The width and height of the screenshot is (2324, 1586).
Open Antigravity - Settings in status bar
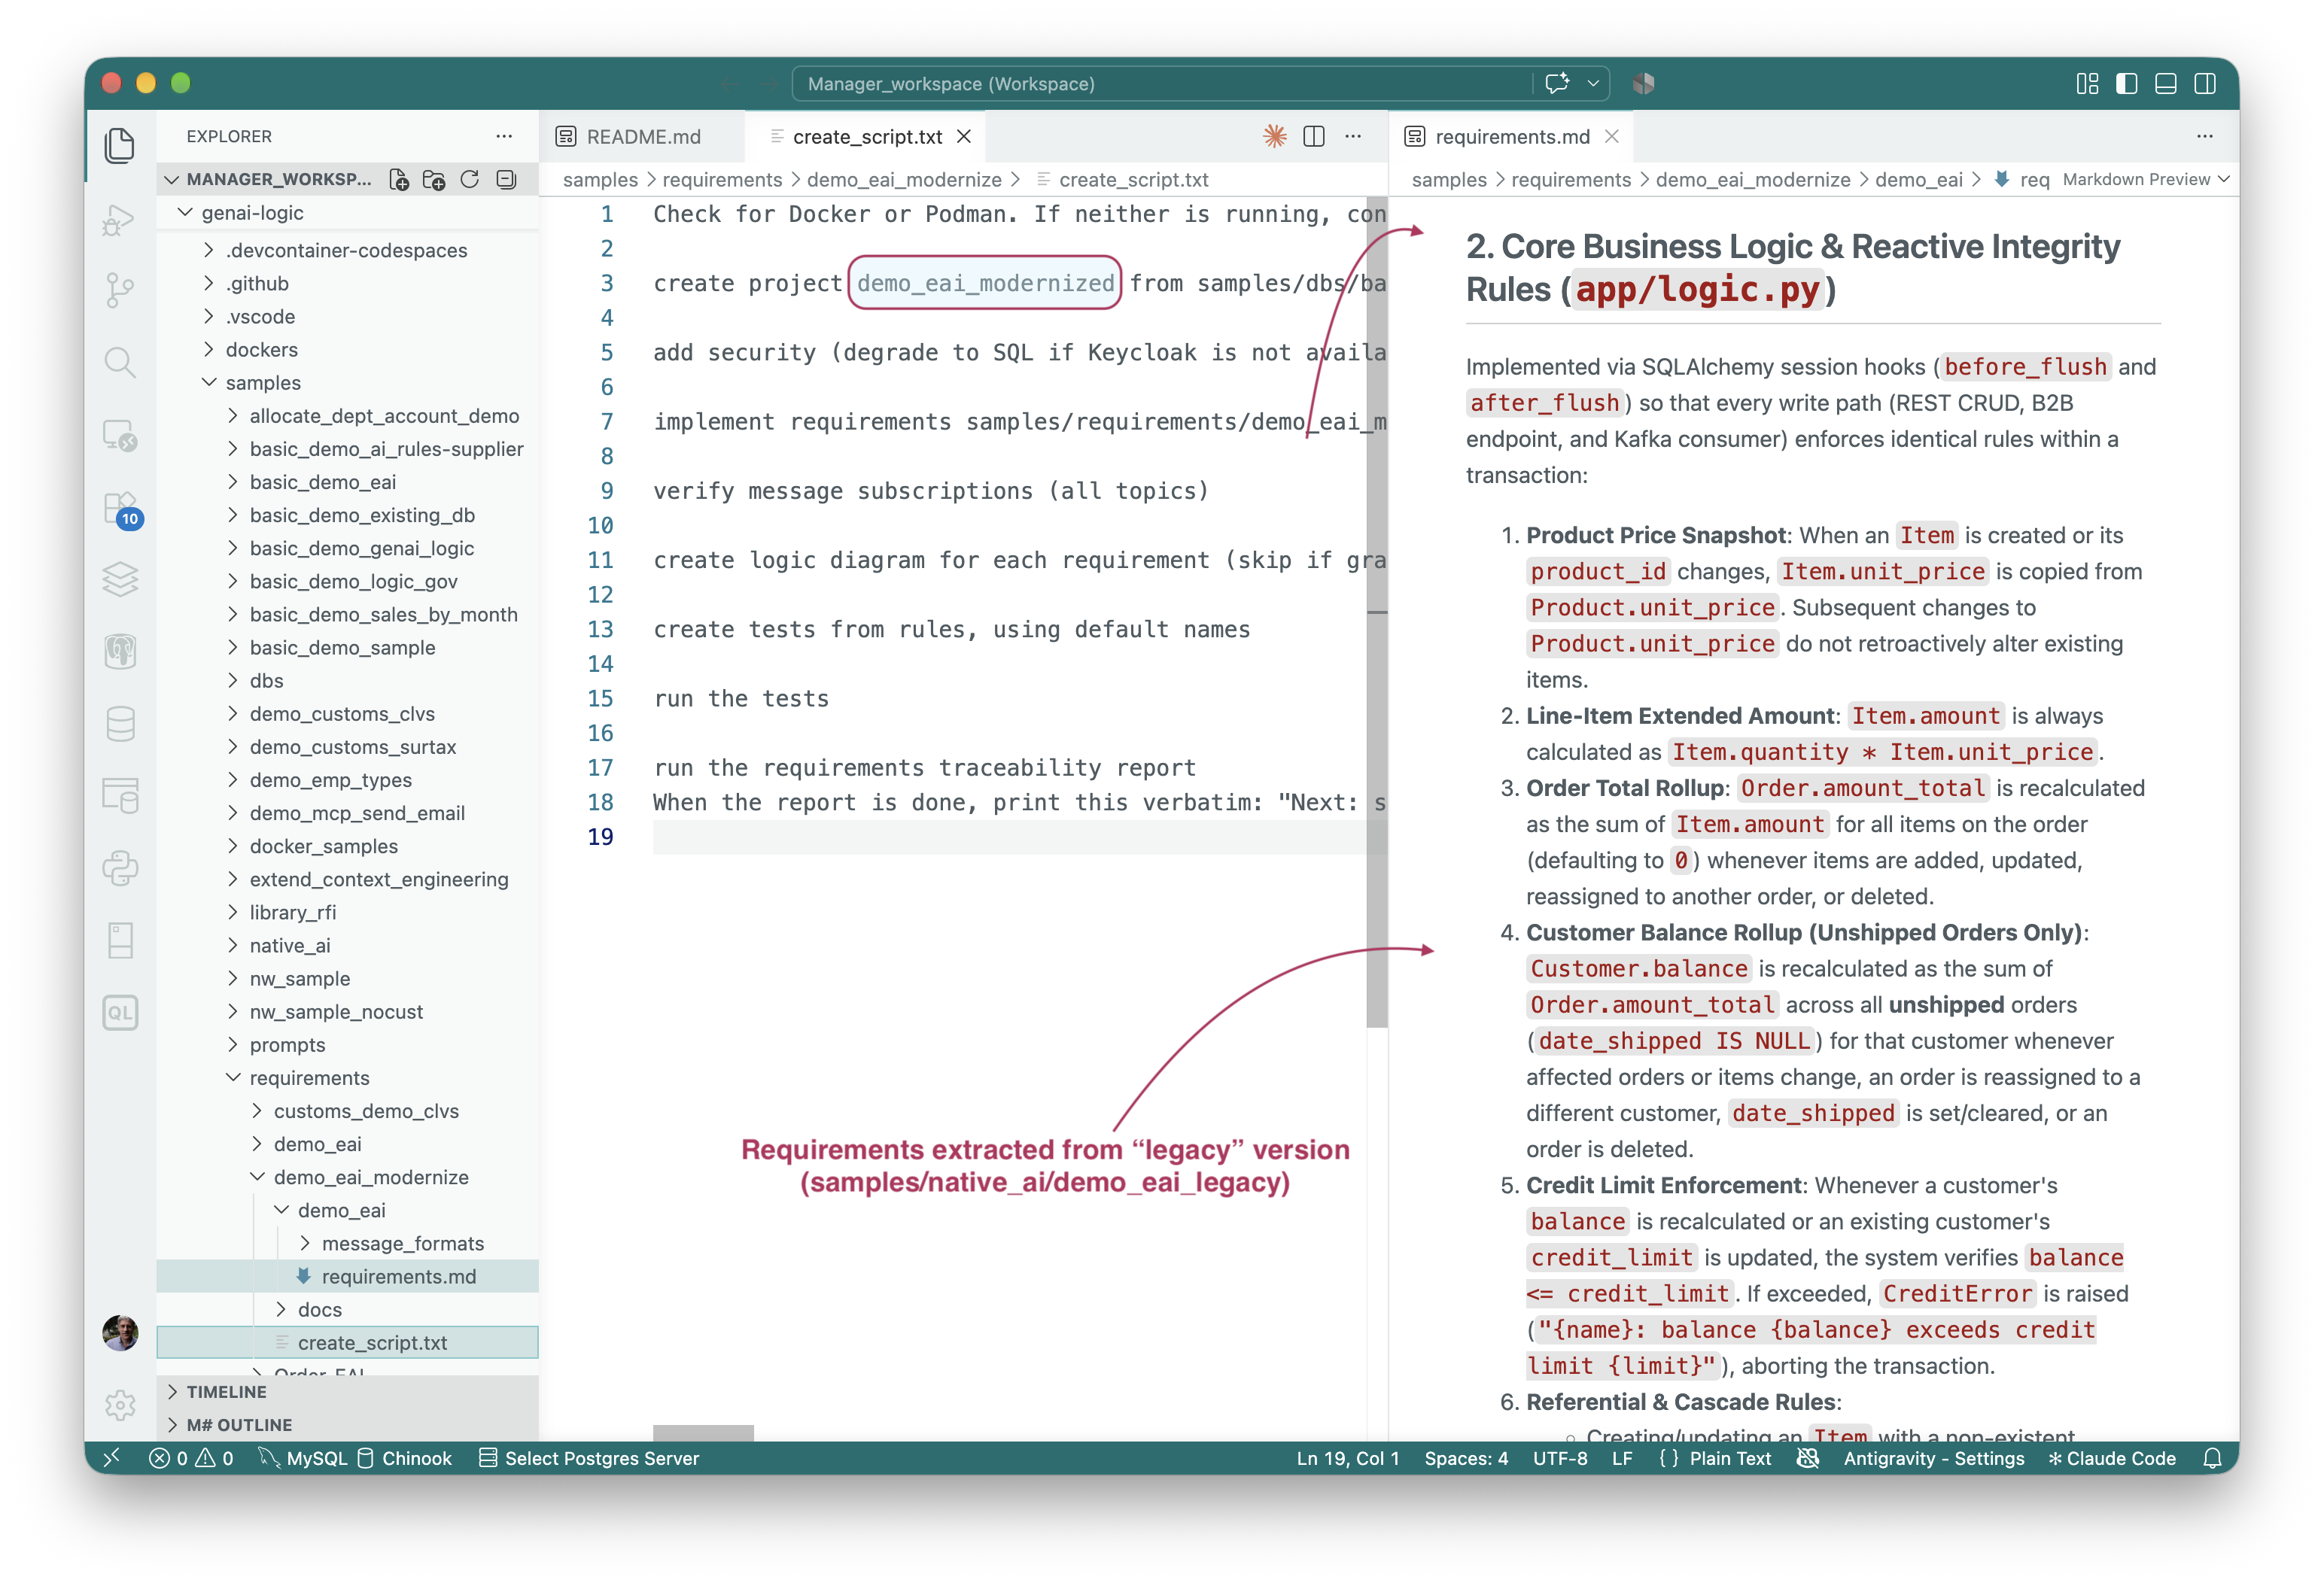tap(1933, 1458)
